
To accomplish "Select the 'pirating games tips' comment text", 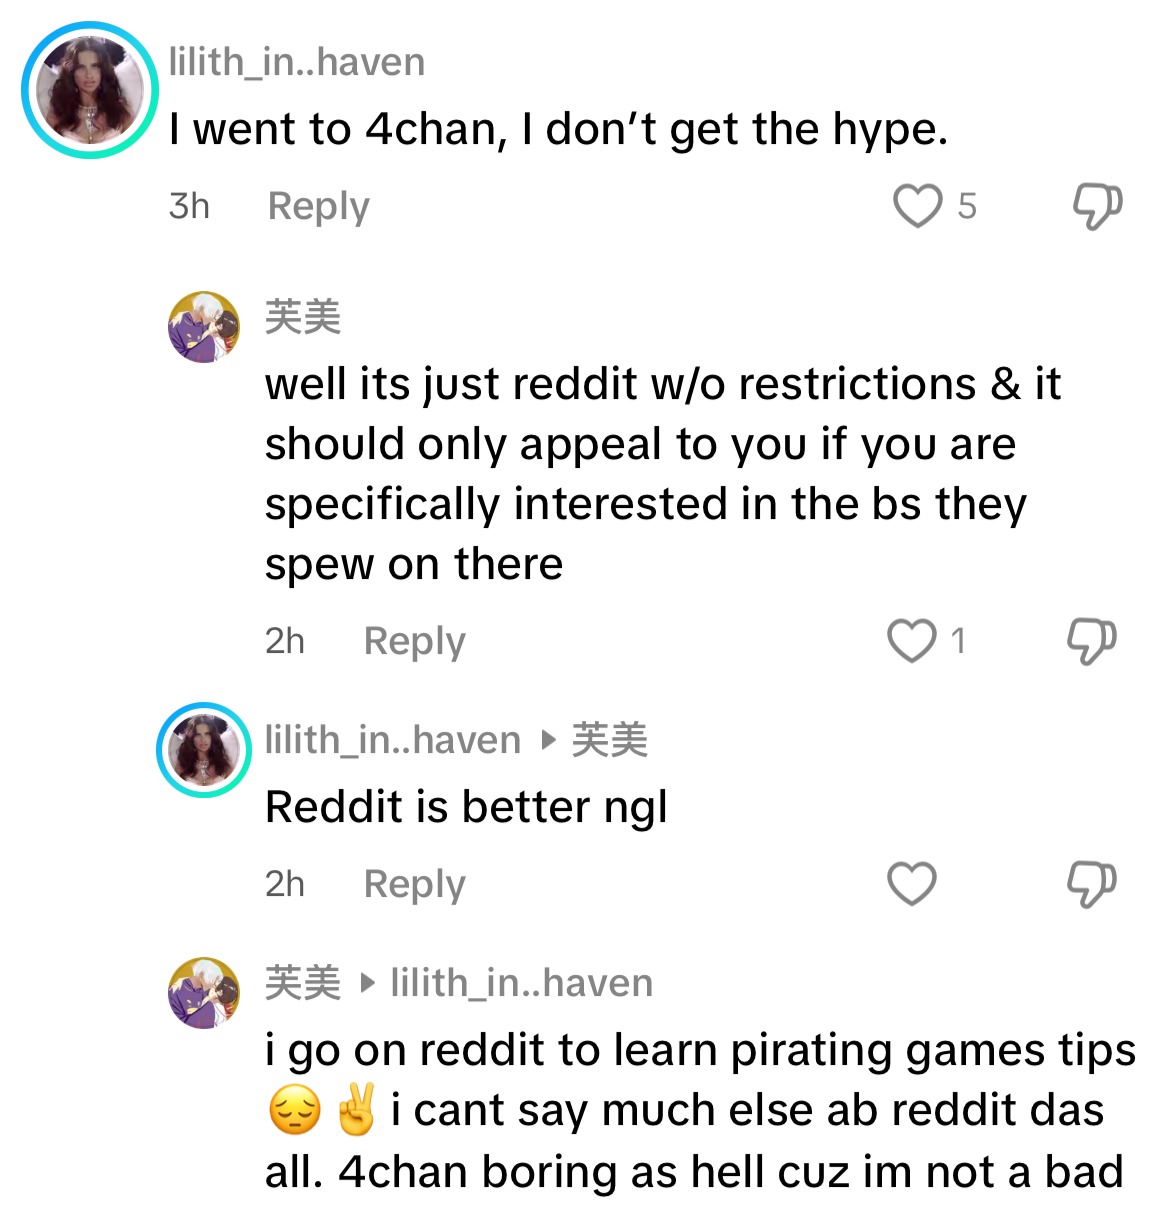I will [700, 1111].
